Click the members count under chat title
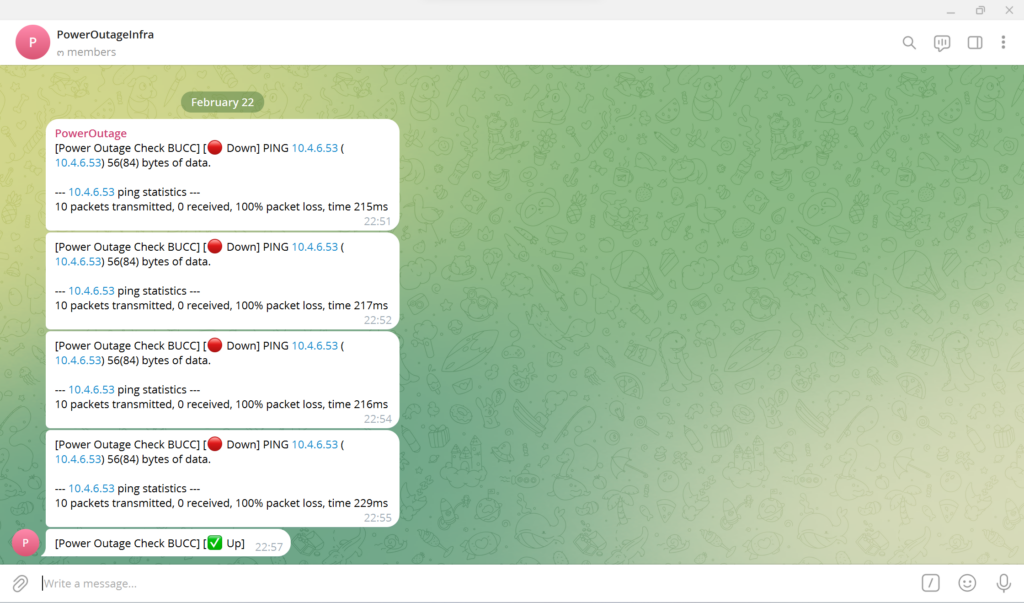The image size is (1024, 603). (x=90, y=52)
